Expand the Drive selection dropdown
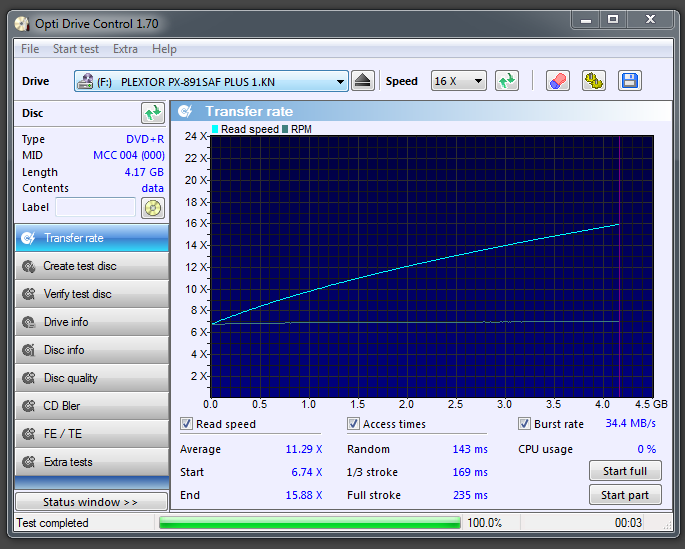The image size is (685, 549). click(x=211, y=81)
